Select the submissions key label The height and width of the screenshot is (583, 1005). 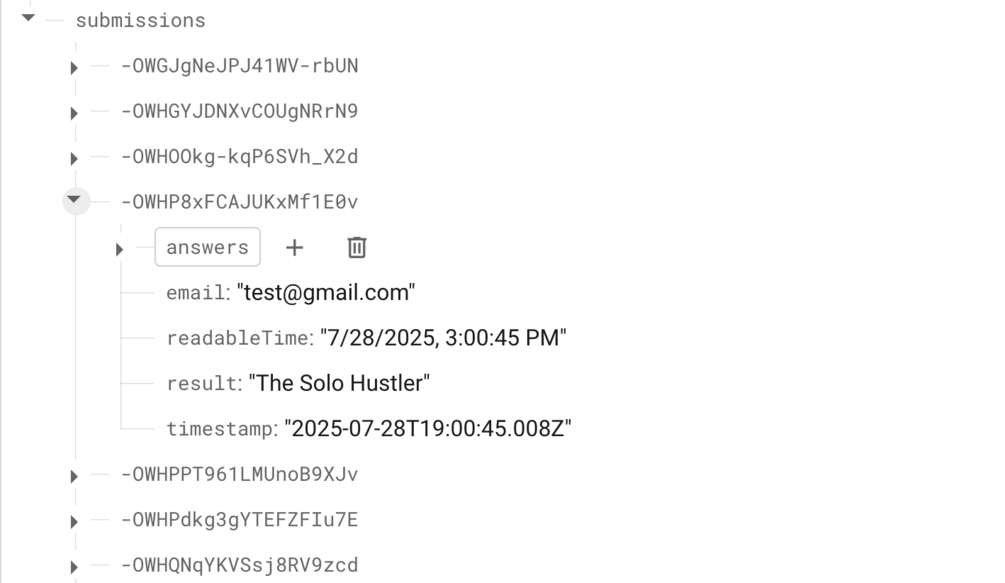(140, 20)
